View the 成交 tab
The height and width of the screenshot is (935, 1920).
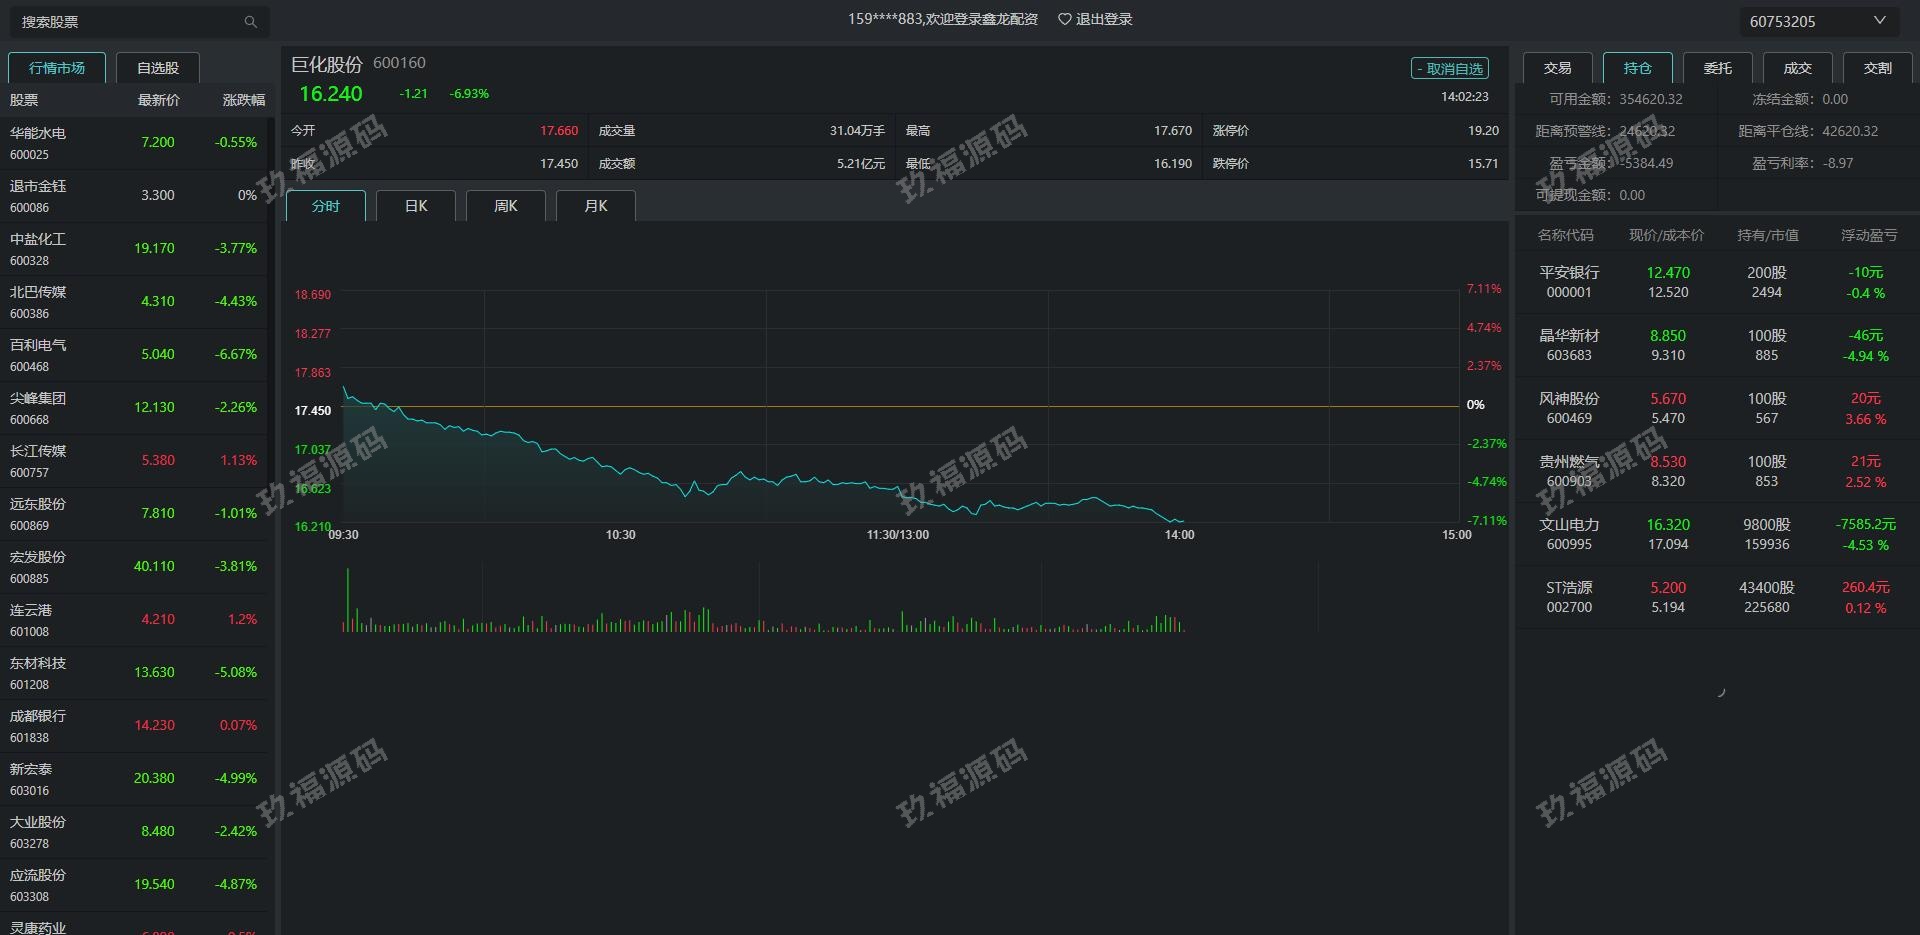click(x=1797, y=68)
